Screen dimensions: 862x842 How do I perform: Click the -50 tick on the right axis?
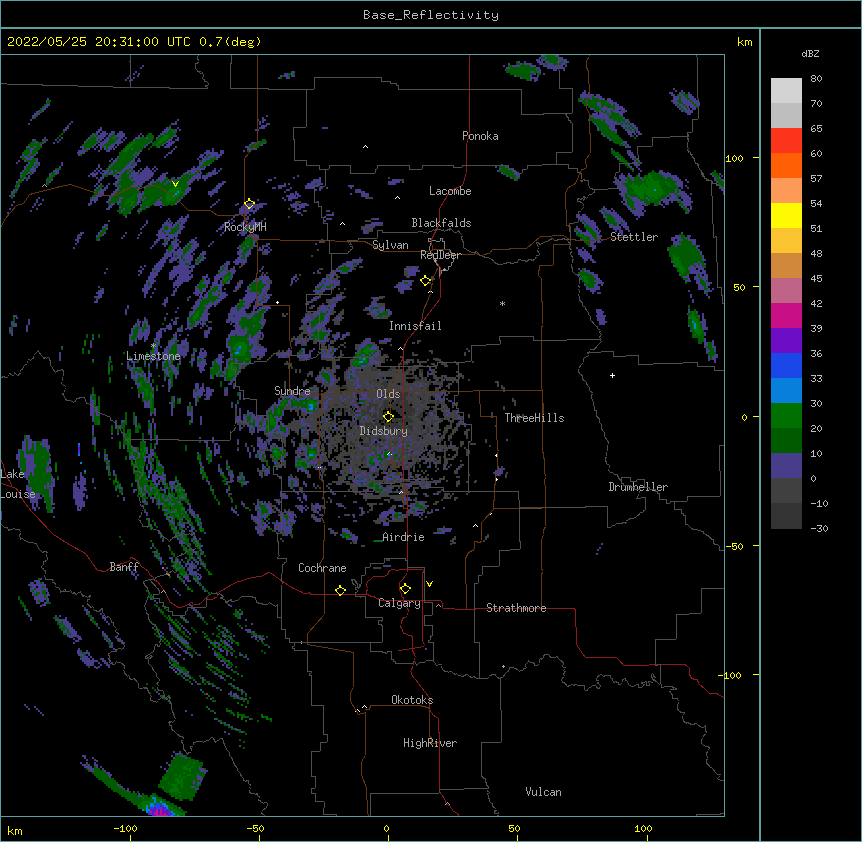click(734, 546)
